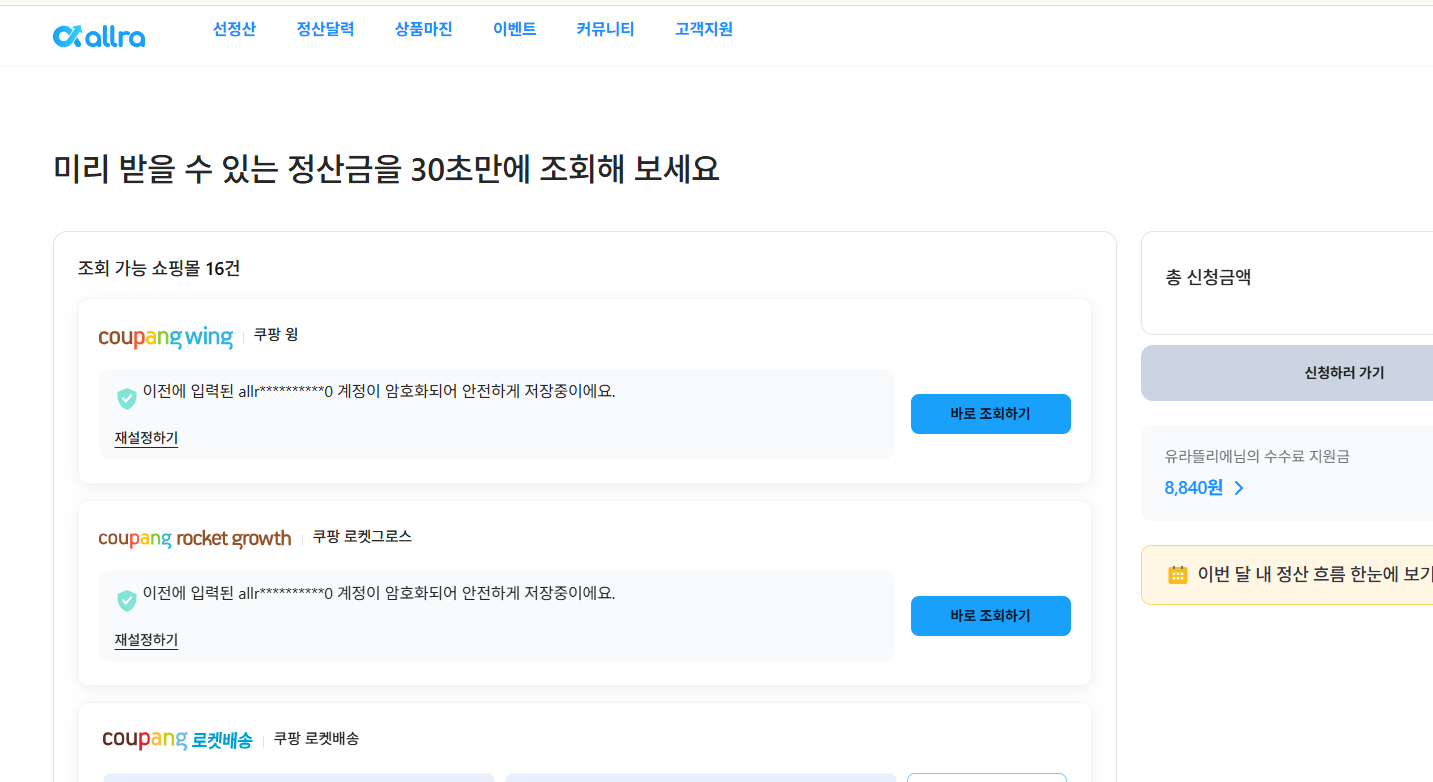This screenshot has height=782, width=1433.
Task: Click 바로 조회하기 for 쿠팡 로켓그로스
Action: tap(990, 616)
